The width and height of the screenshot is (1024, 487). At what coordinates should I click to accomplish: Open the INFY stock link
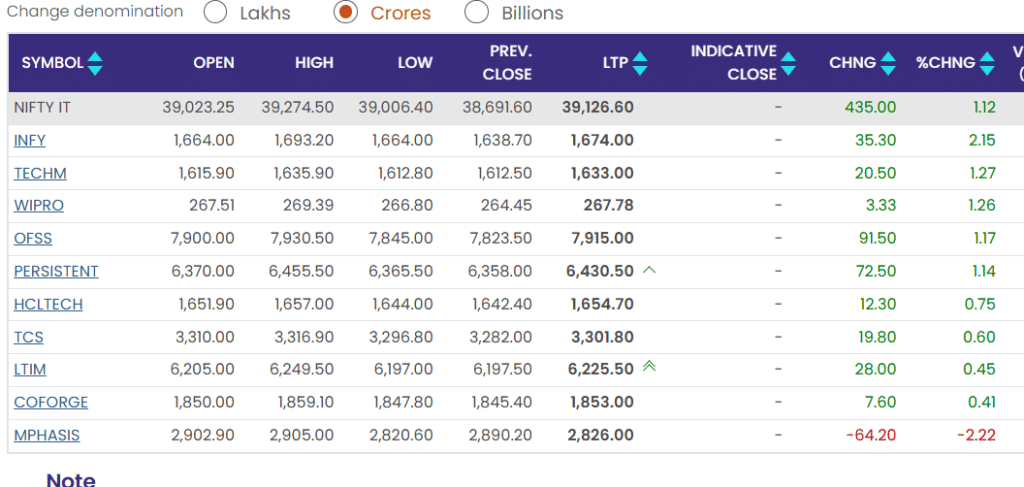click(x=30, y=141)
